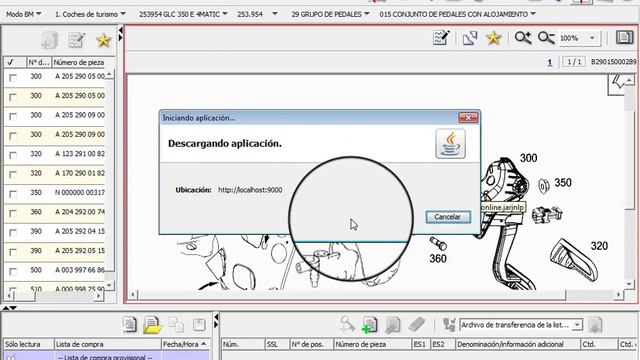Click the add-parts icon above parts list

click(49, 40)
